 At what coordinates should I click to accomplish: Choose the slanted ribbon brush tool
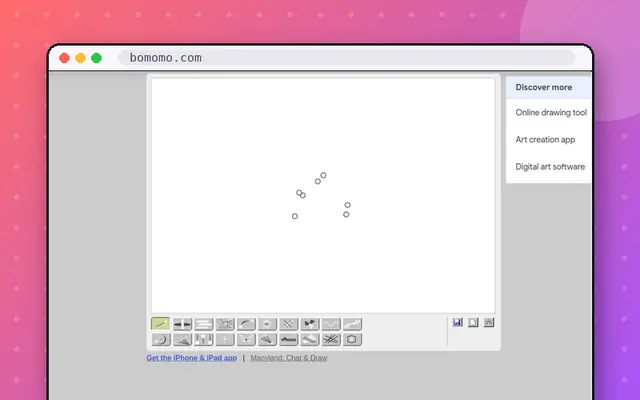(x=310, y=339)
